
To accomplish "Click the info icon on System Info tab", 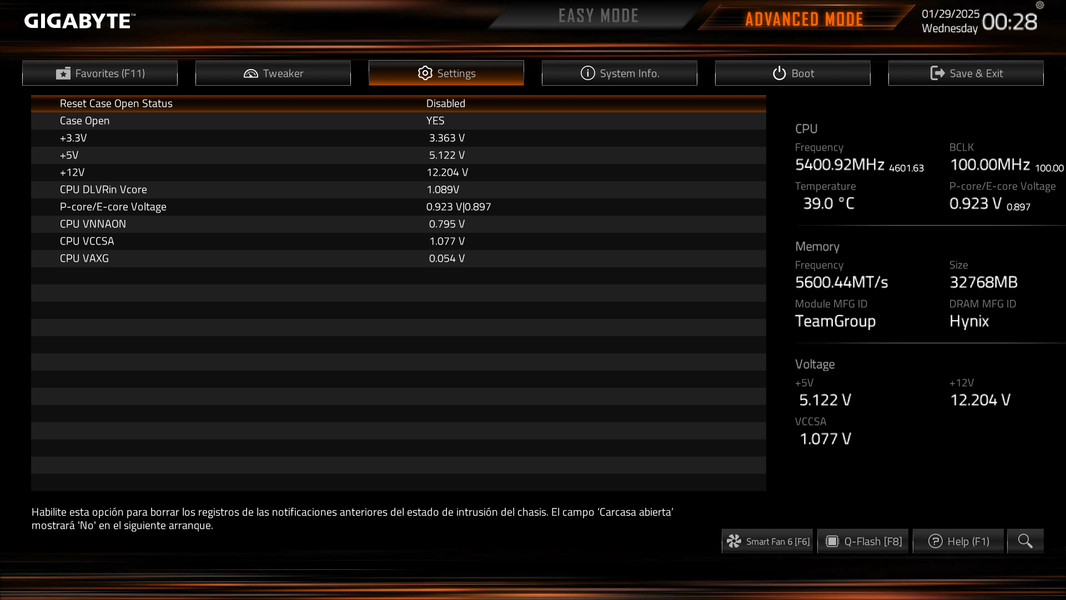I will pyautogui.click(x=587, y=73).
